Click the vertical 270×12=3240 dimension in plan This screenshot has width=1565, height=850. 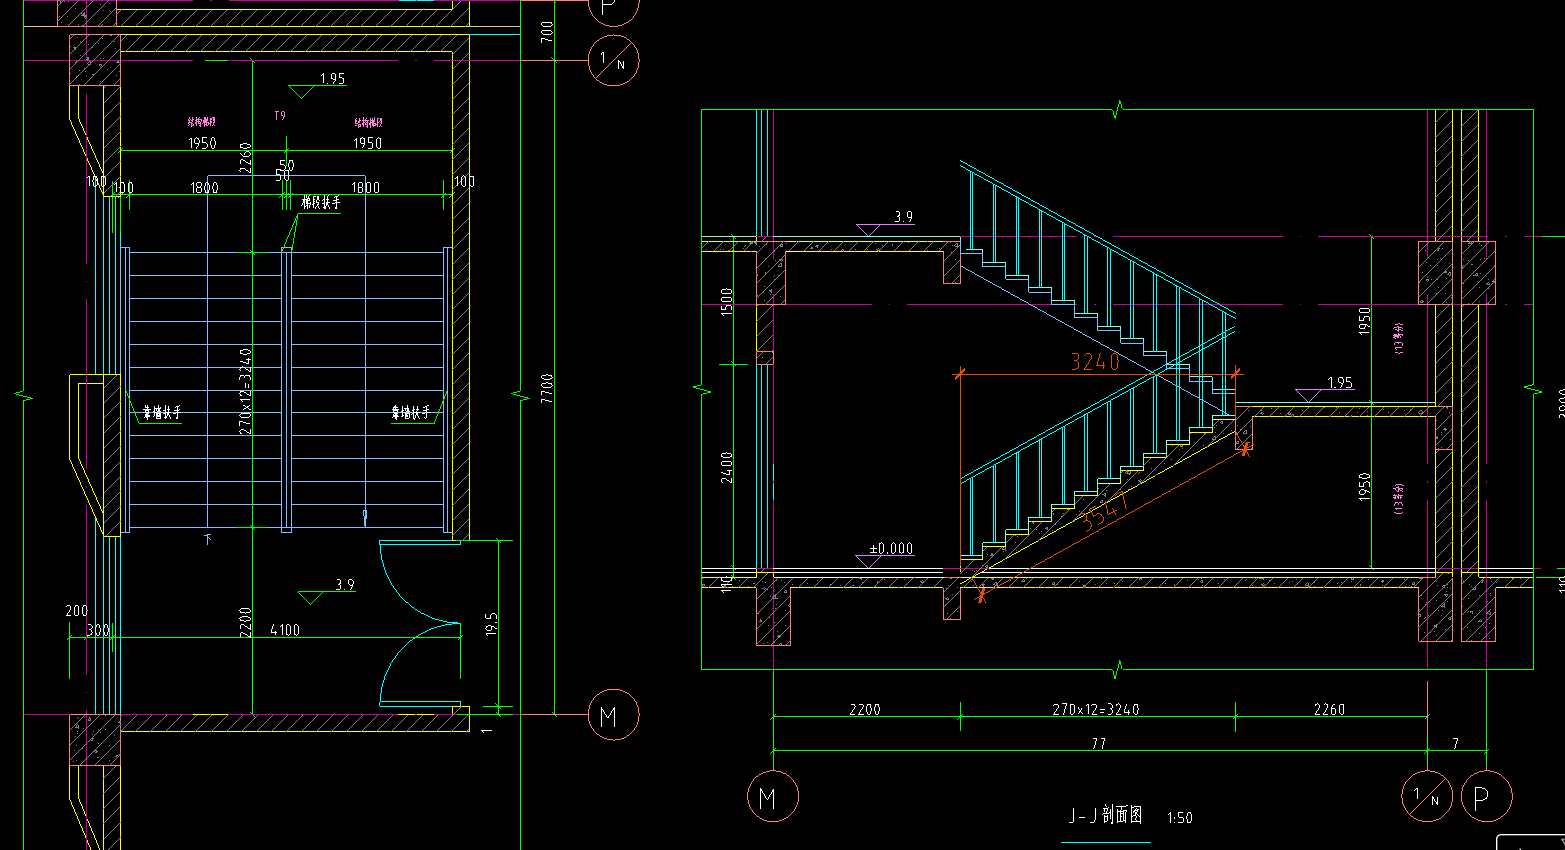(x=245, y=391)
